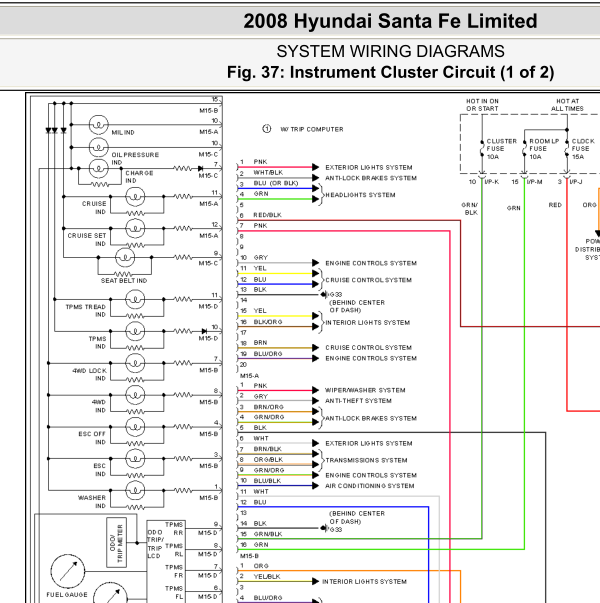The image size is (600, 603).
Task: Click the 'CLUSTER FUSE 10A' label
Action: click(x=502, y=149)
